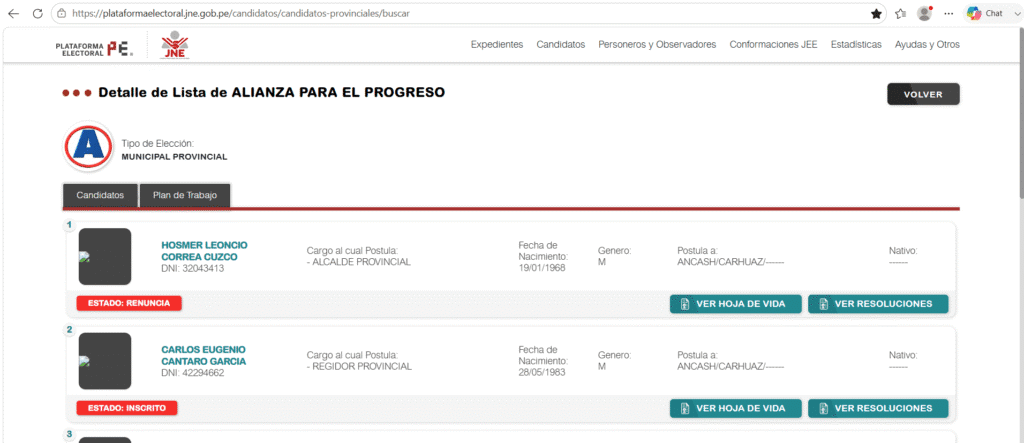Open the Expedientes menu
This screenshot has height=443, width=1024.
pos(497,44)
